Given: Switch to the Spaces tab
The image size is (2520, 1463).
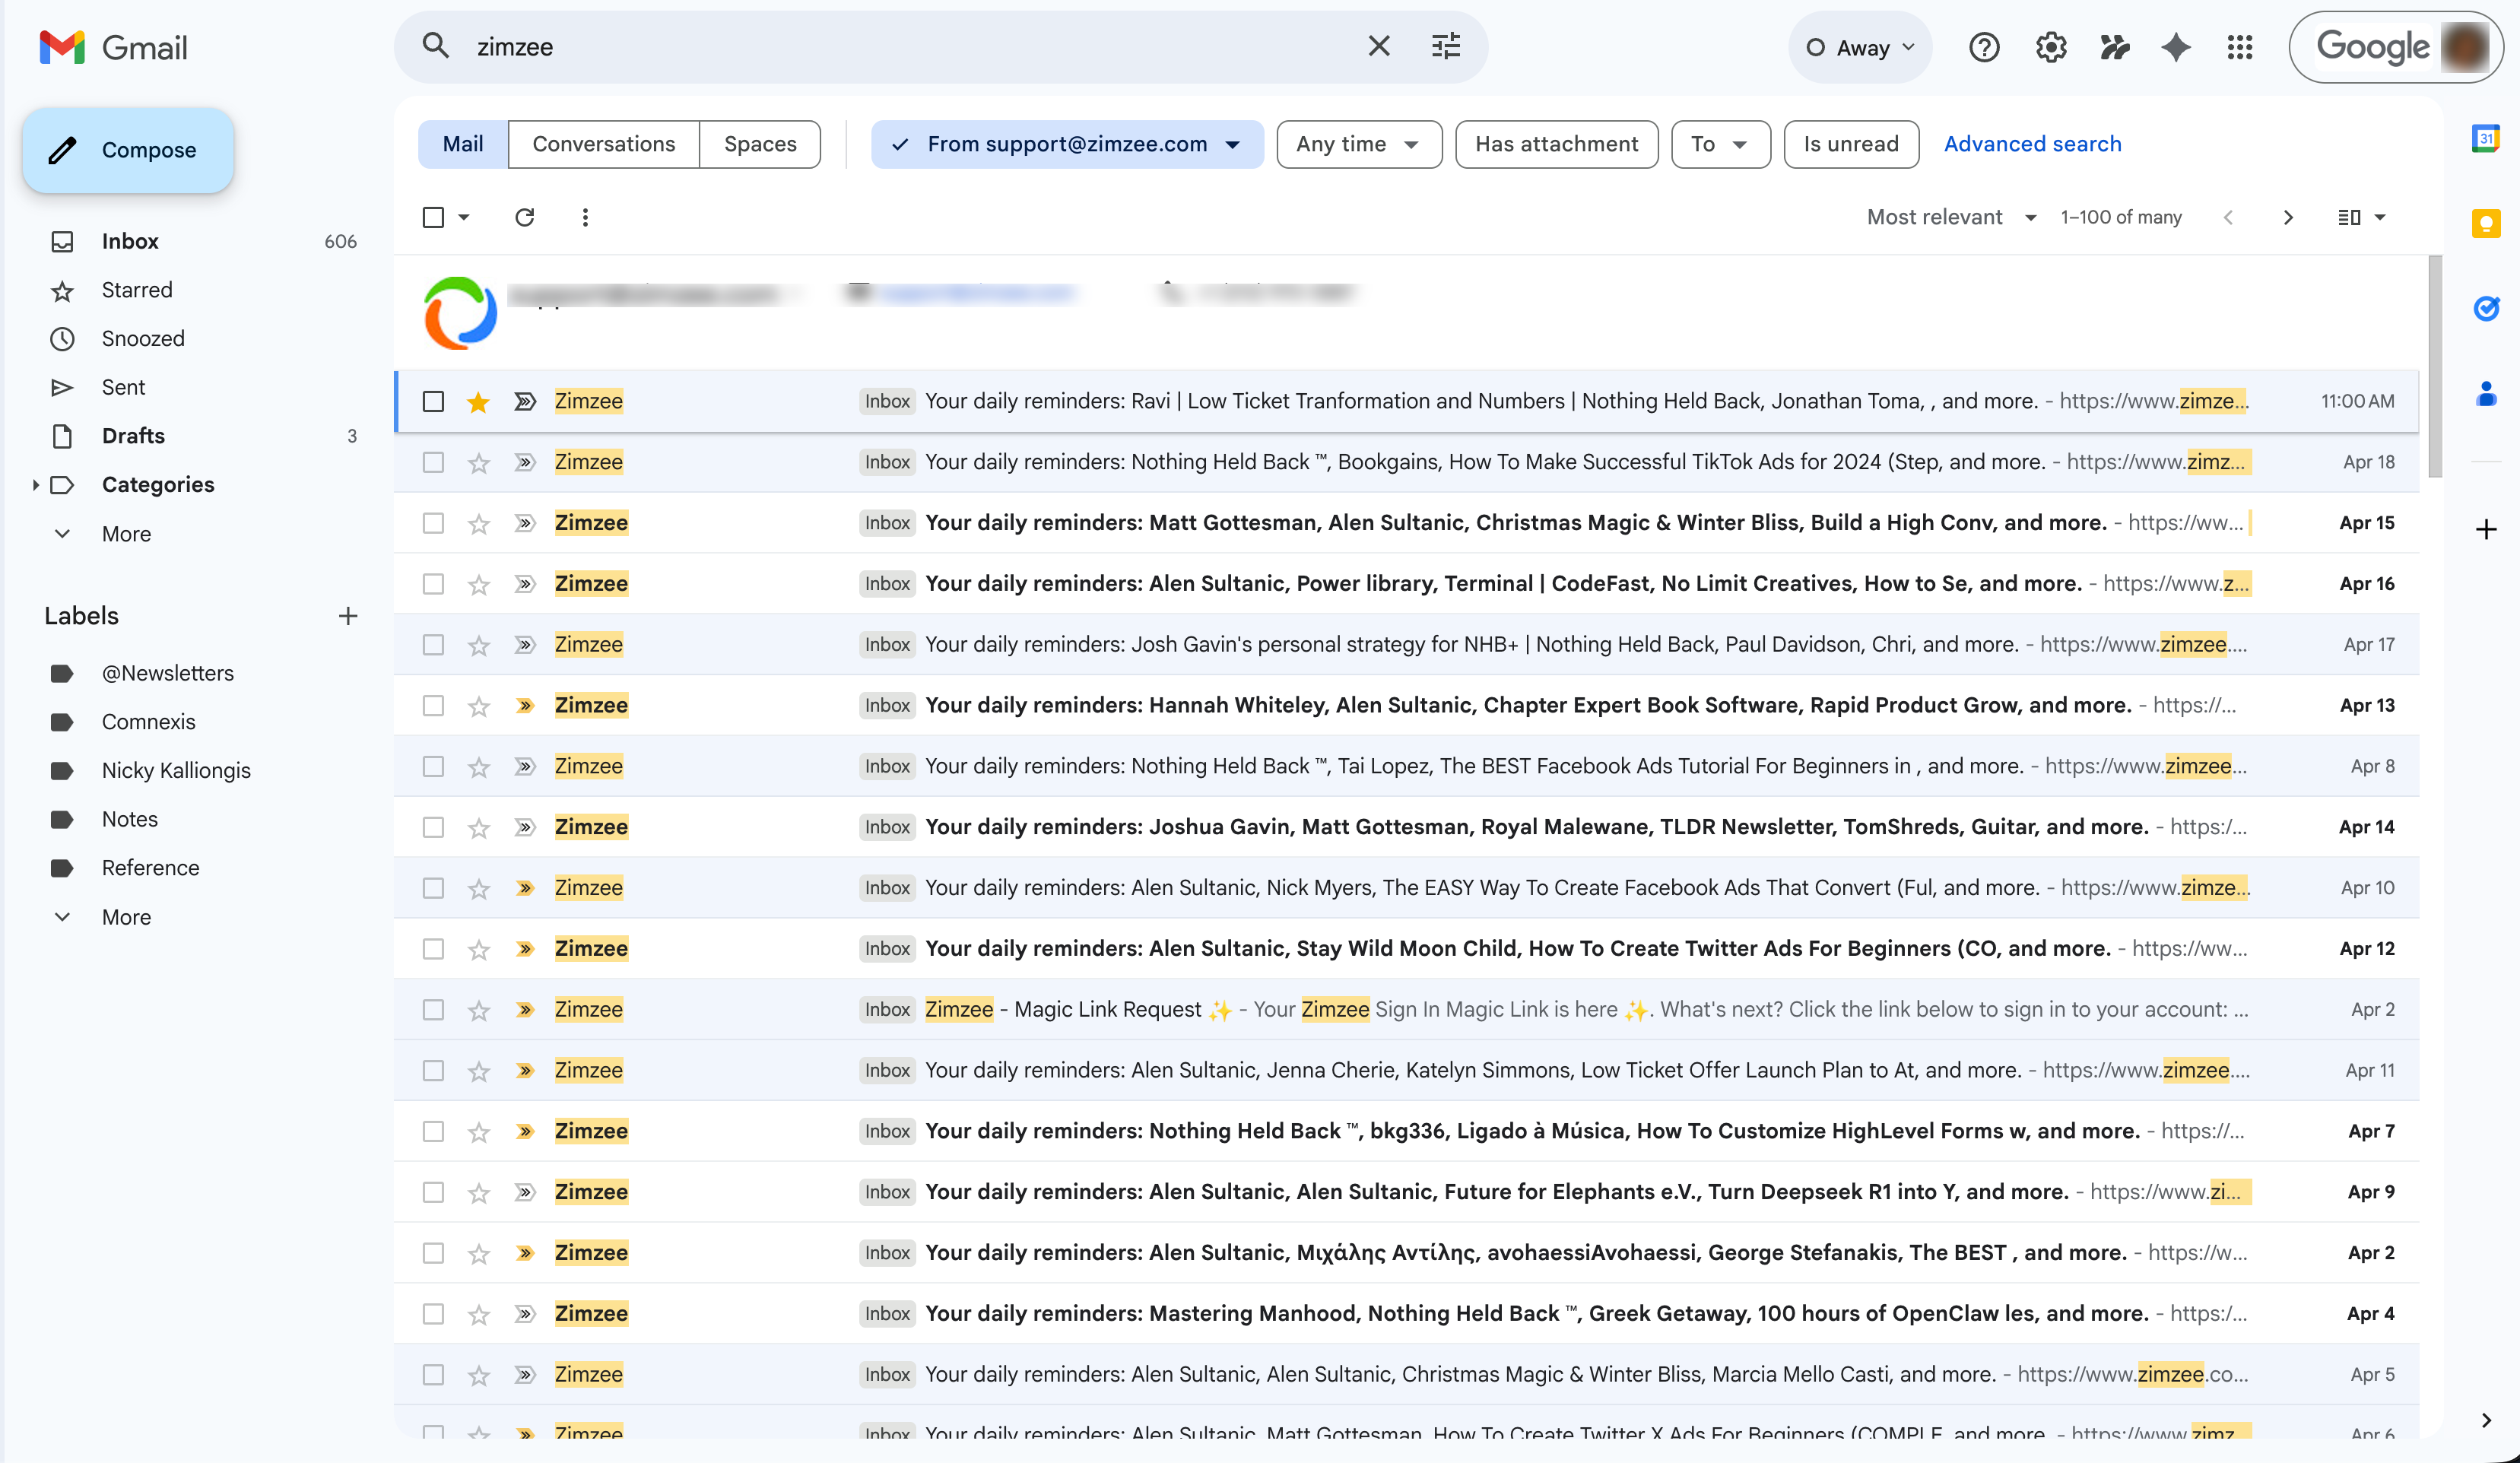Looking at the screenshot, I should tap(760, 144).
